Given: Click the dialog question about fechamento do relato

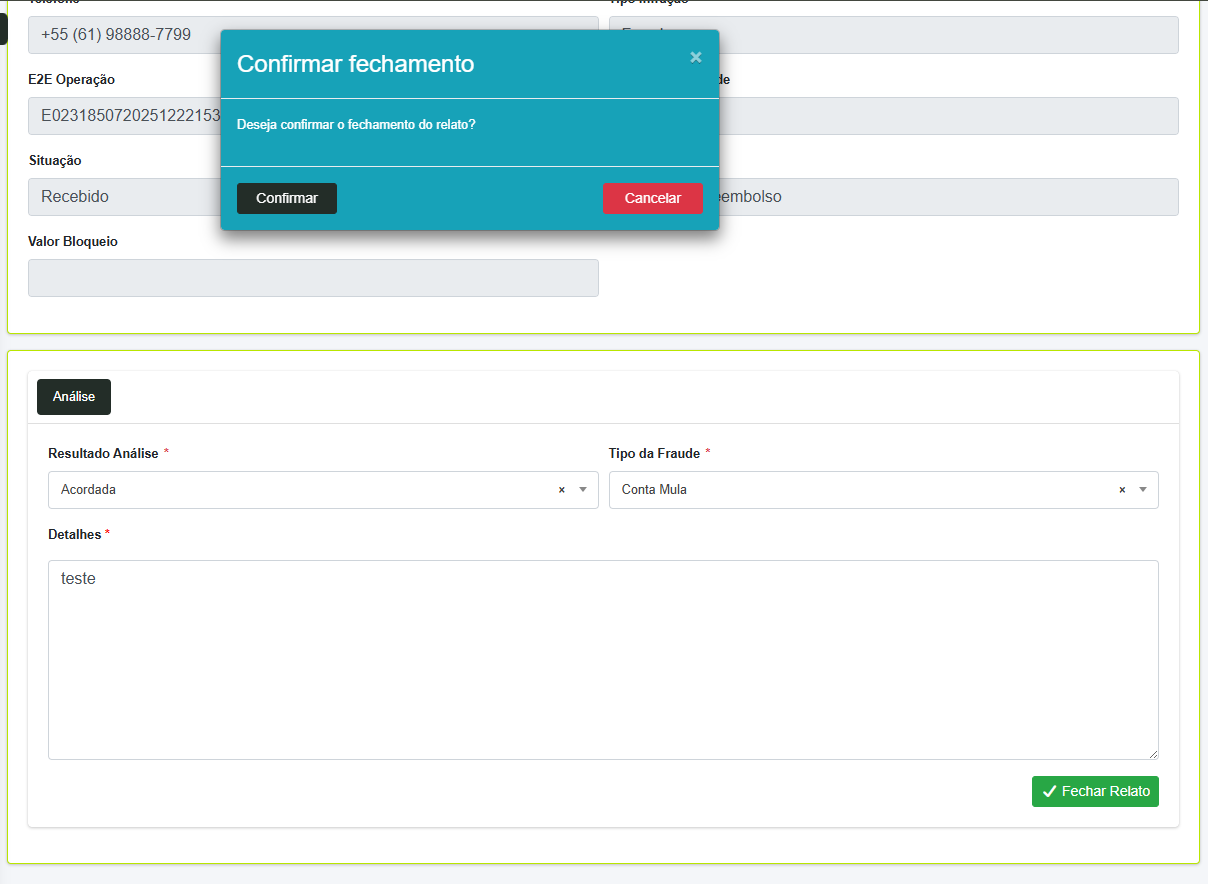Looking at the screenshot, I should coord(356,125).
